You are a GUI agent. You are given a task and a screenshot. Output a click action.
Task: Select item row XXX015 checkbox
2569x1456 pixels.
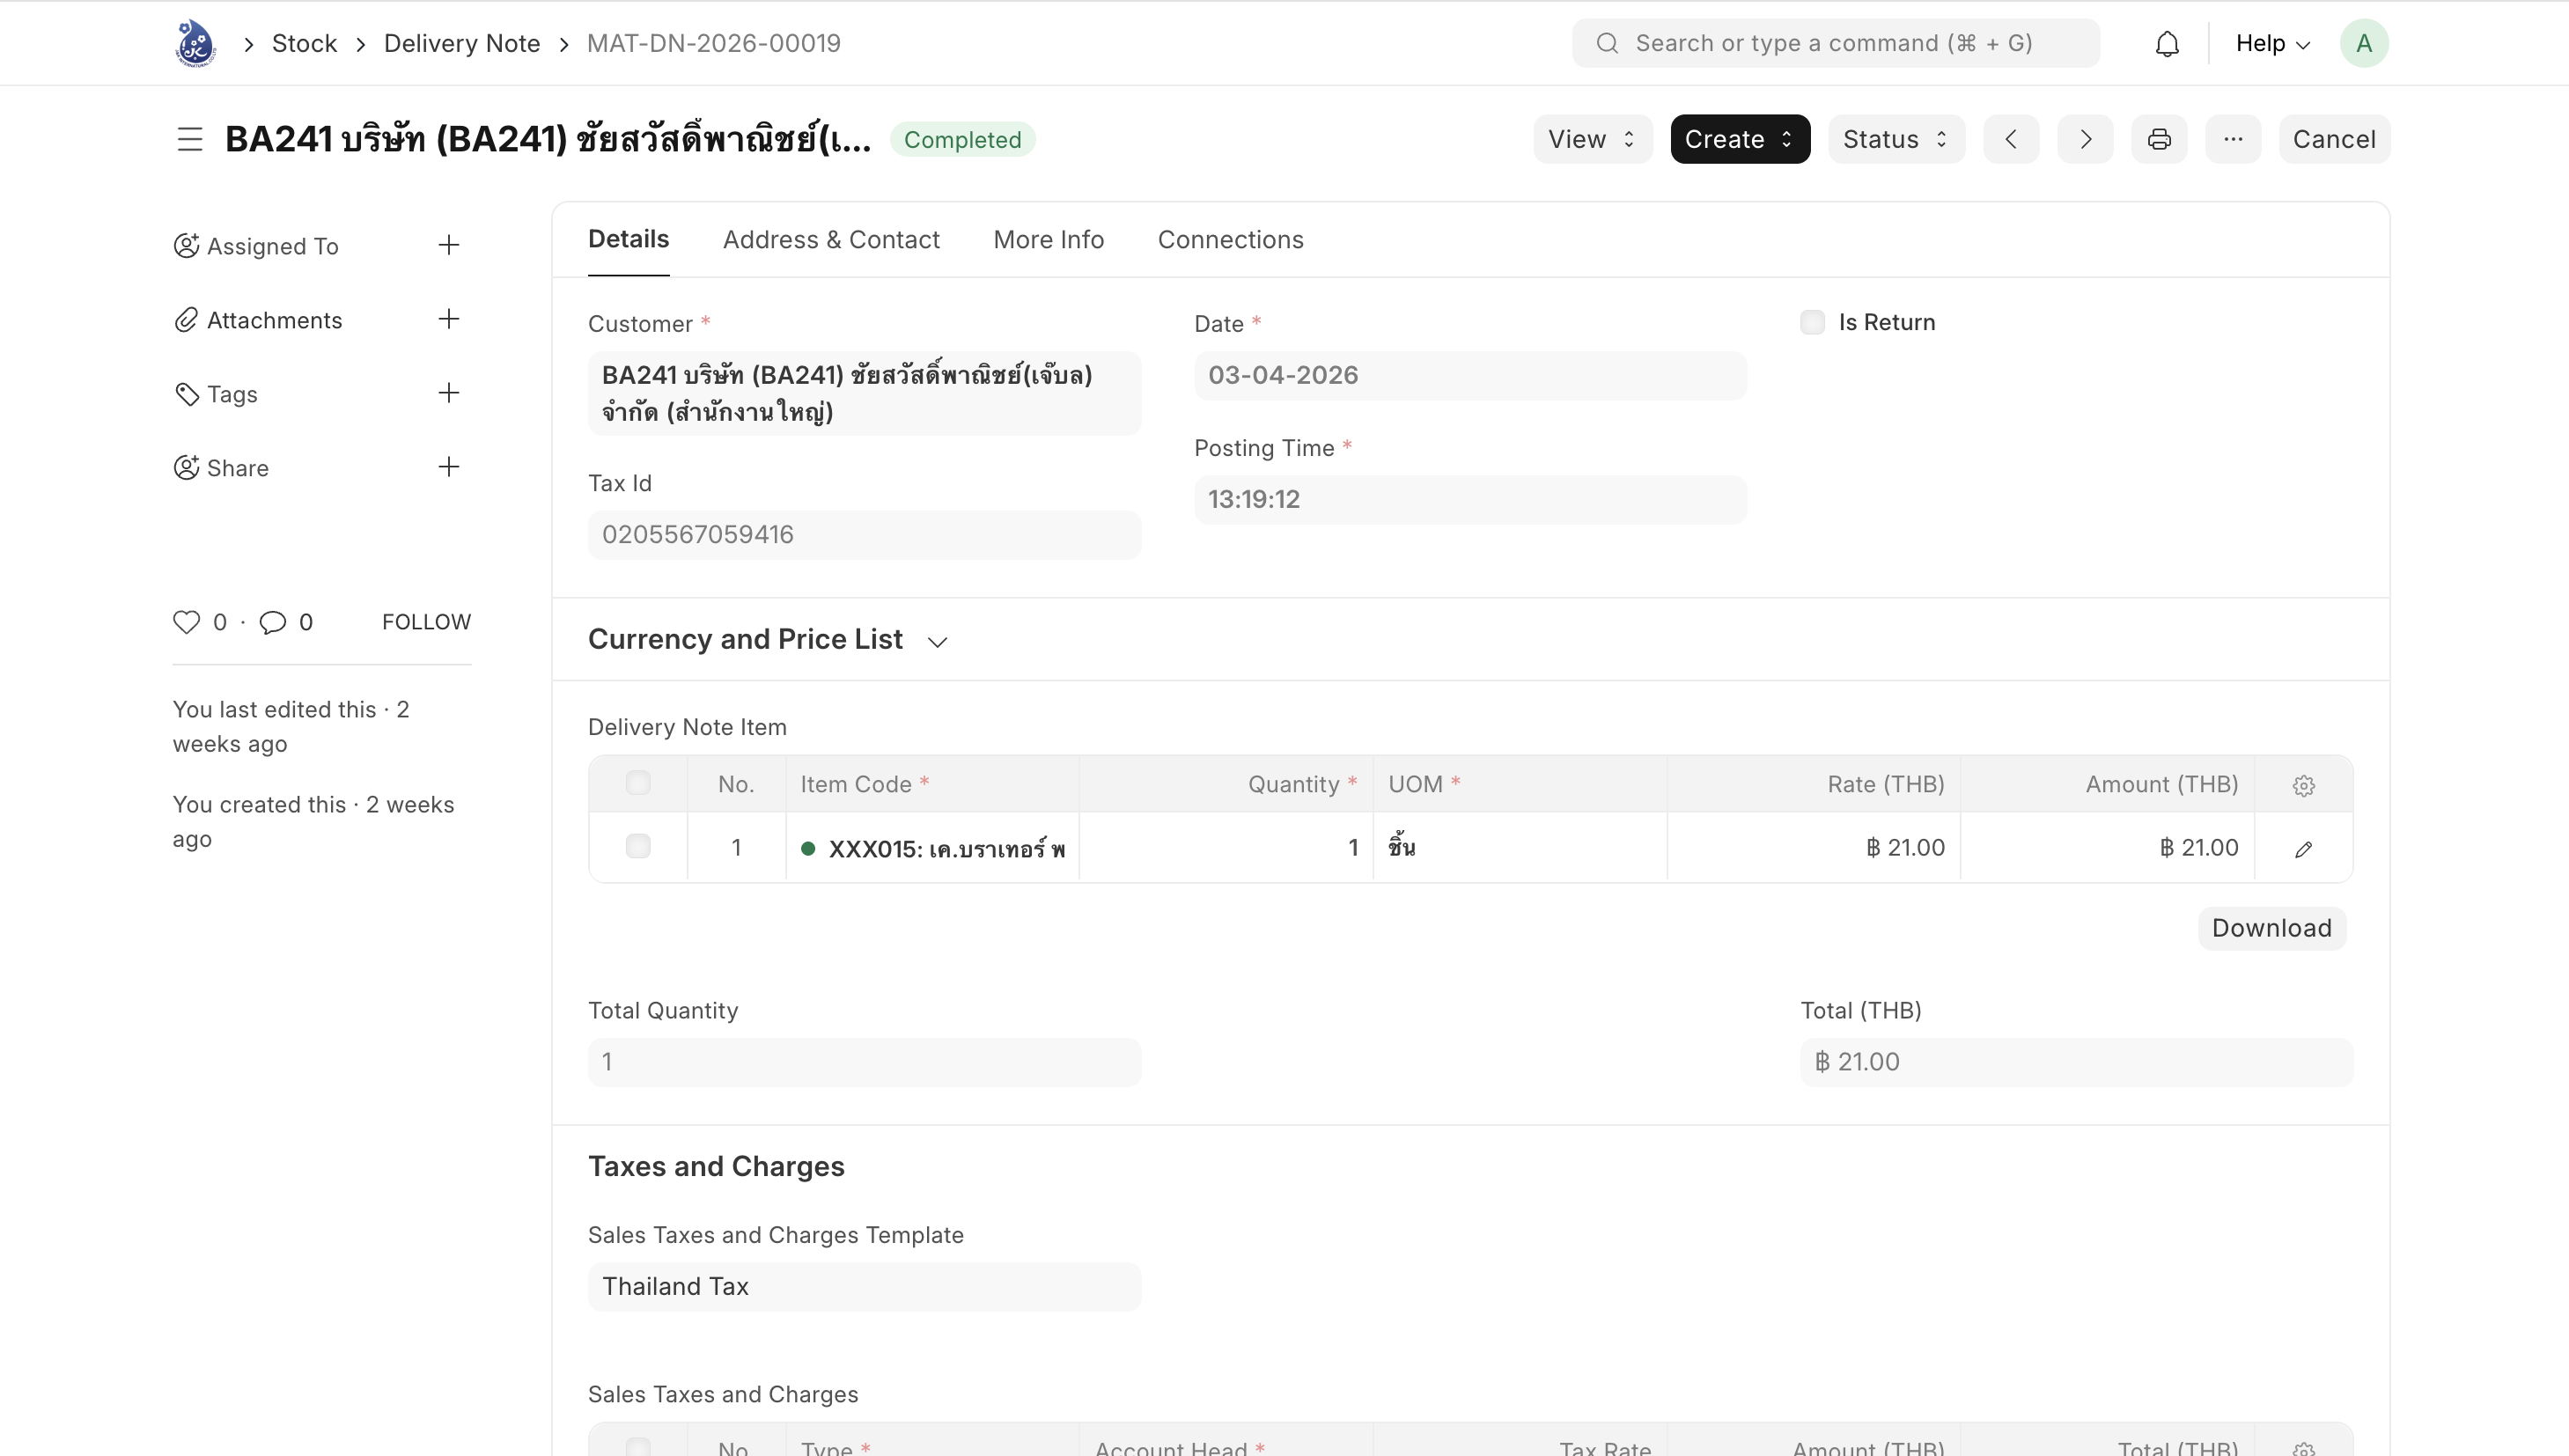point(637,847)
